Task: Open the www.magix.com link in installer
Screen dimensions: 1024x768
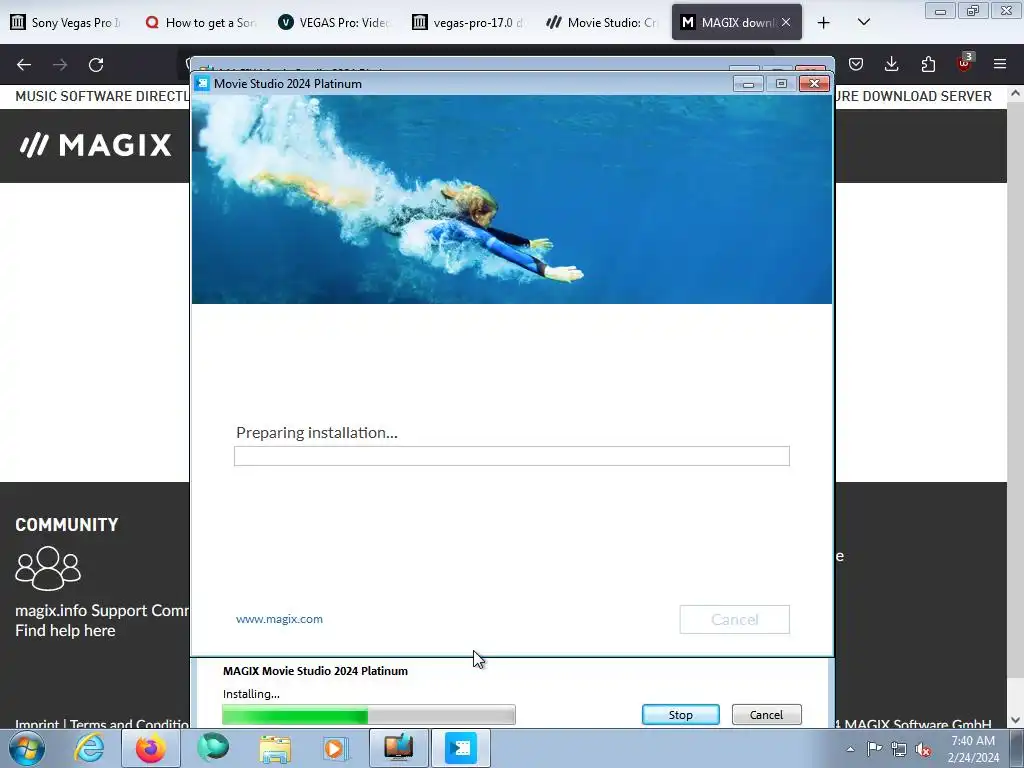Action: click(279, 619)
